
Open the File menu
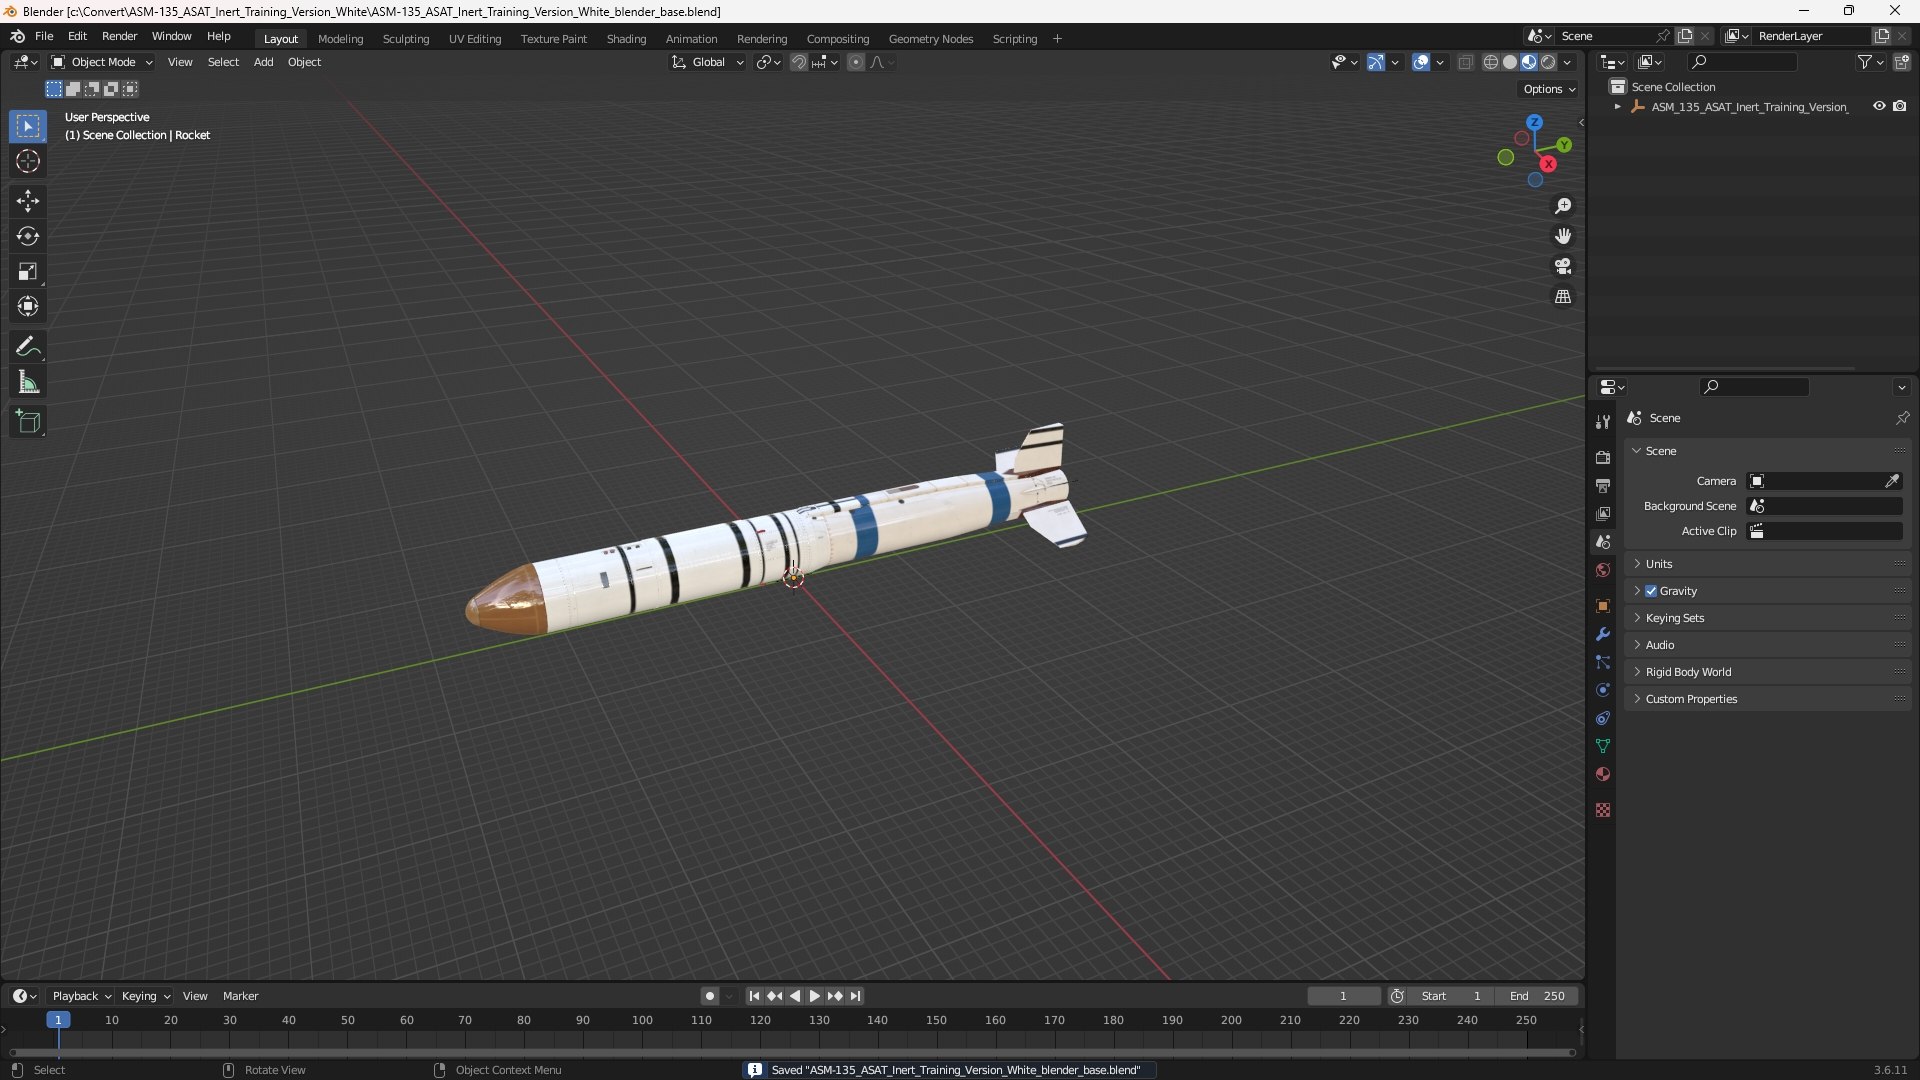44,36
